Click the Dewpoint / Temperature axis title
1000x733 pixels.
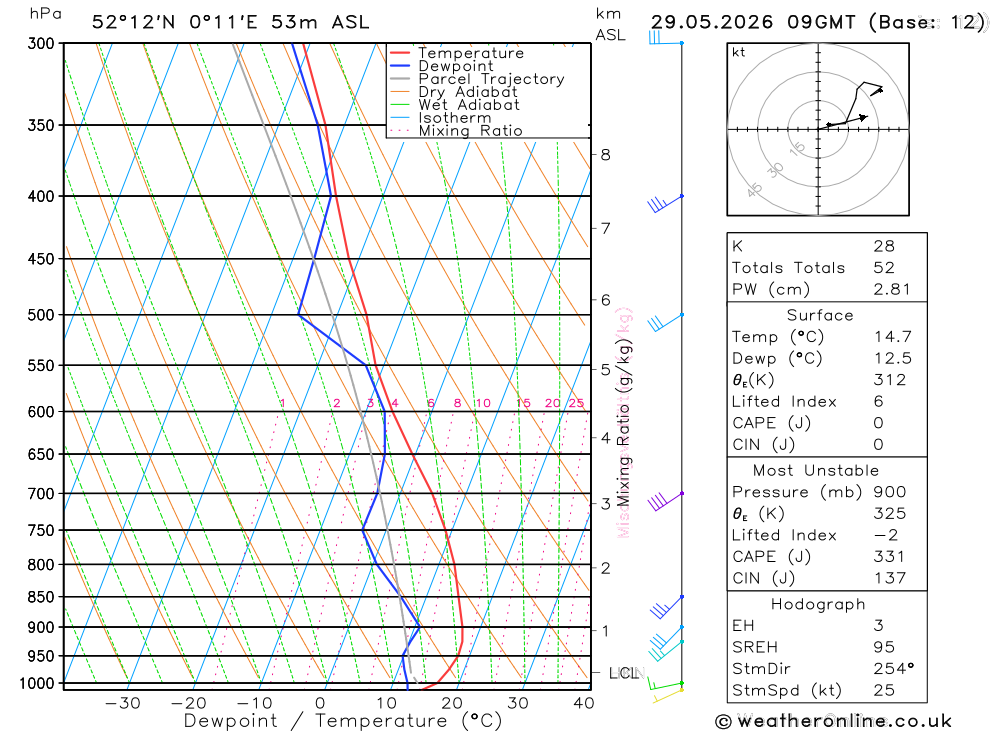coord(343,722)
